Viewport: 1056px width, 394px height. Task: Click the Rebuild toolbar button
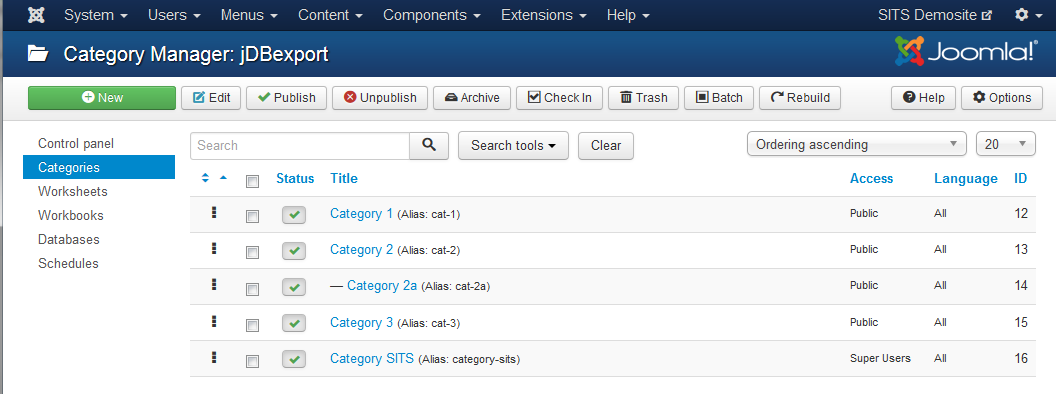point(799,98)
